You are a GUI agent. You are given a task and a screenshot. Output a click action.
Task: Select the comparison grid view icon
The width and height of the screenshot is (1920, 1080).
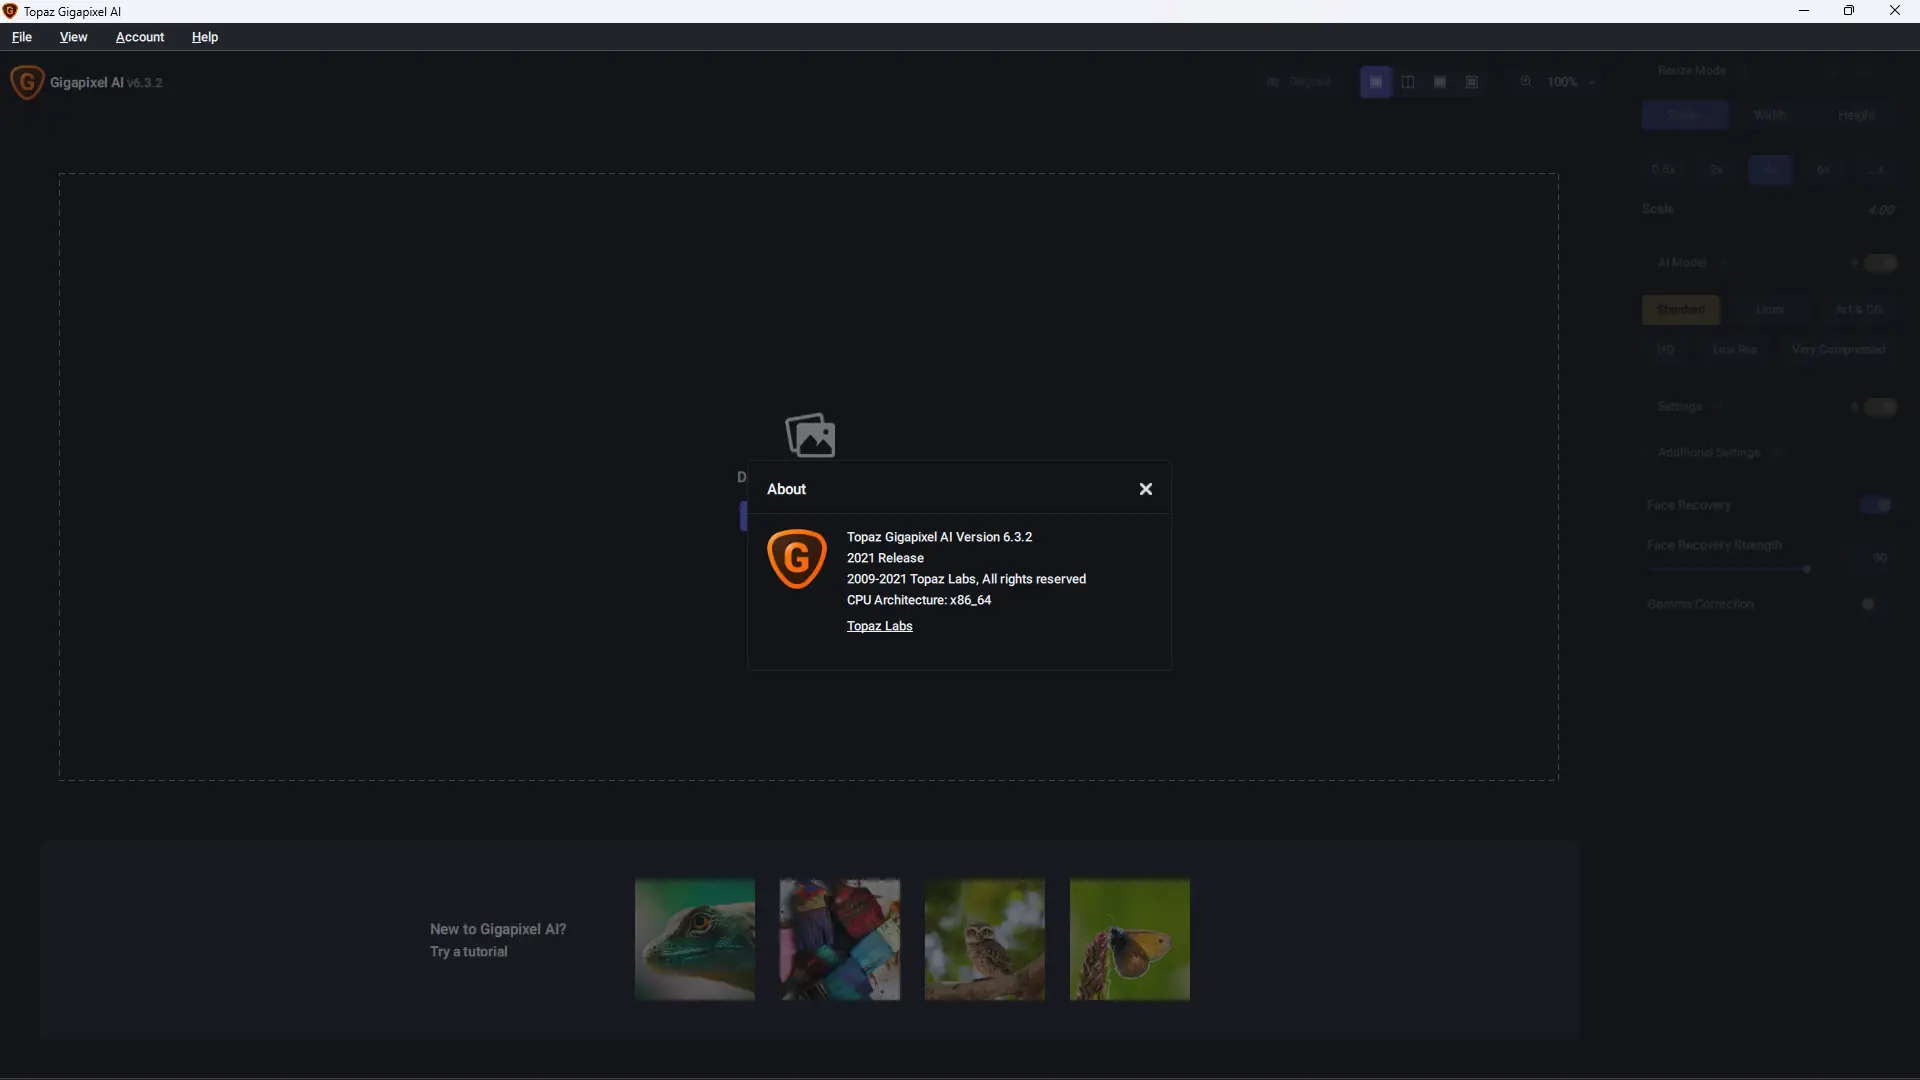(1472, 82)
